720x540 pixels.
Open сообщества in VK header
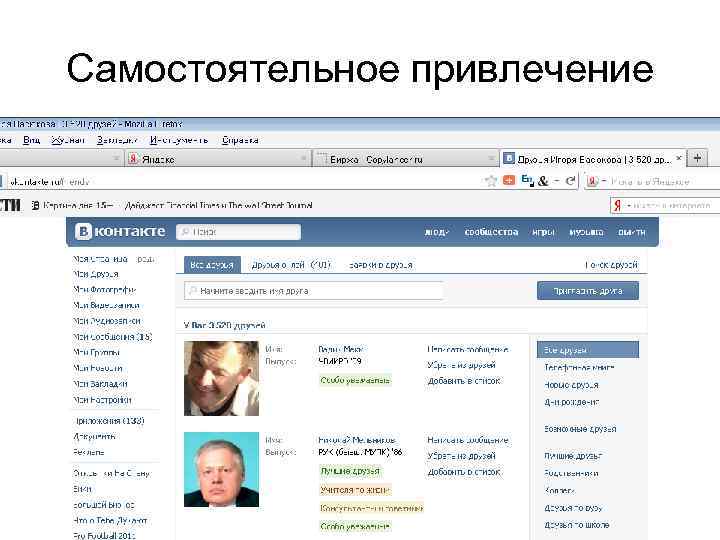(x=491, y=232)
